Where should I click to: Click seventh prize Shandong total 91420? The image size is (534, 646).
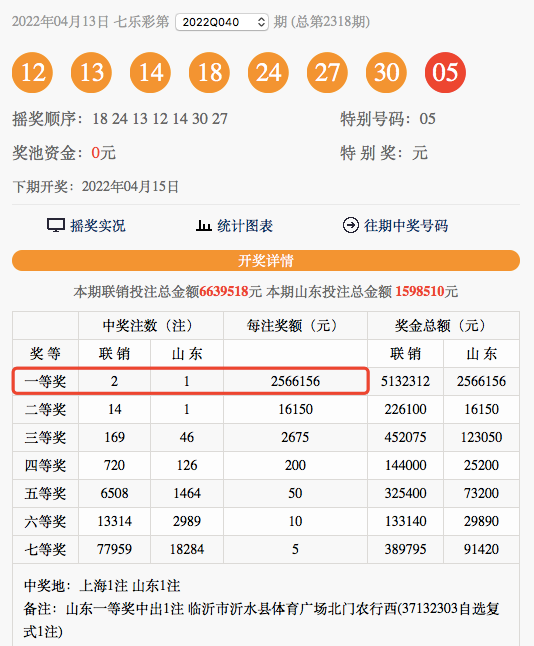point(481,549)
